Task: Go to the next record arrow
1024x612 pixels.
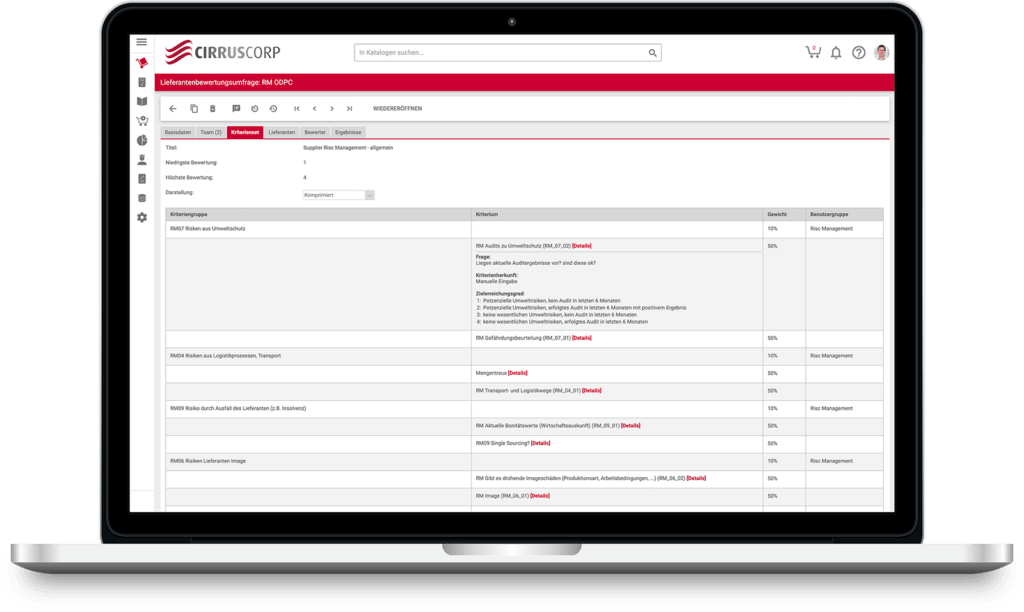Action: tap(331, 108)
